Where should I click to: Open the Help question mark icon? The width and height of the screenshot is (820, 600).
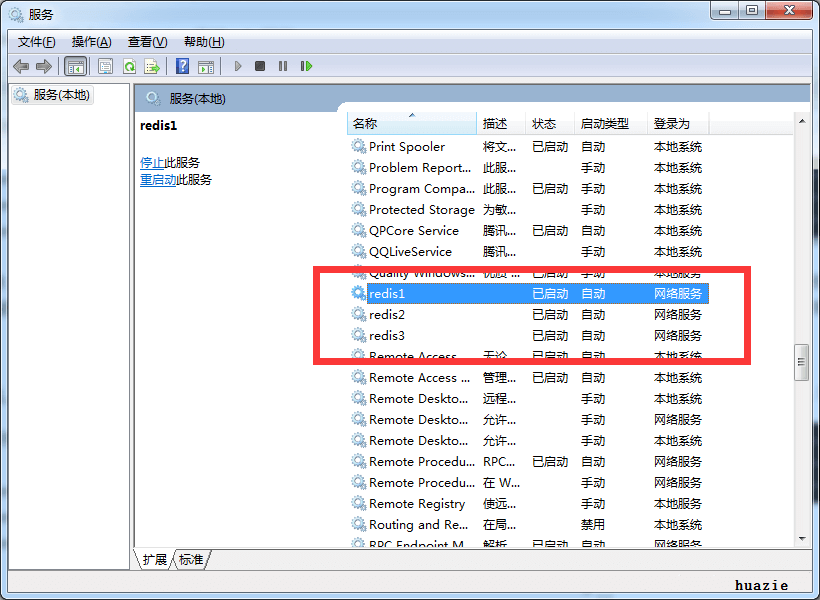coord(183,66)
